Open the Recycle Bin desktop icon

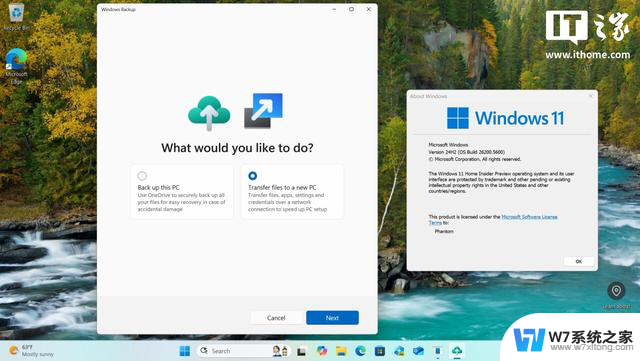pyautogui.click(x=16, y=17)
